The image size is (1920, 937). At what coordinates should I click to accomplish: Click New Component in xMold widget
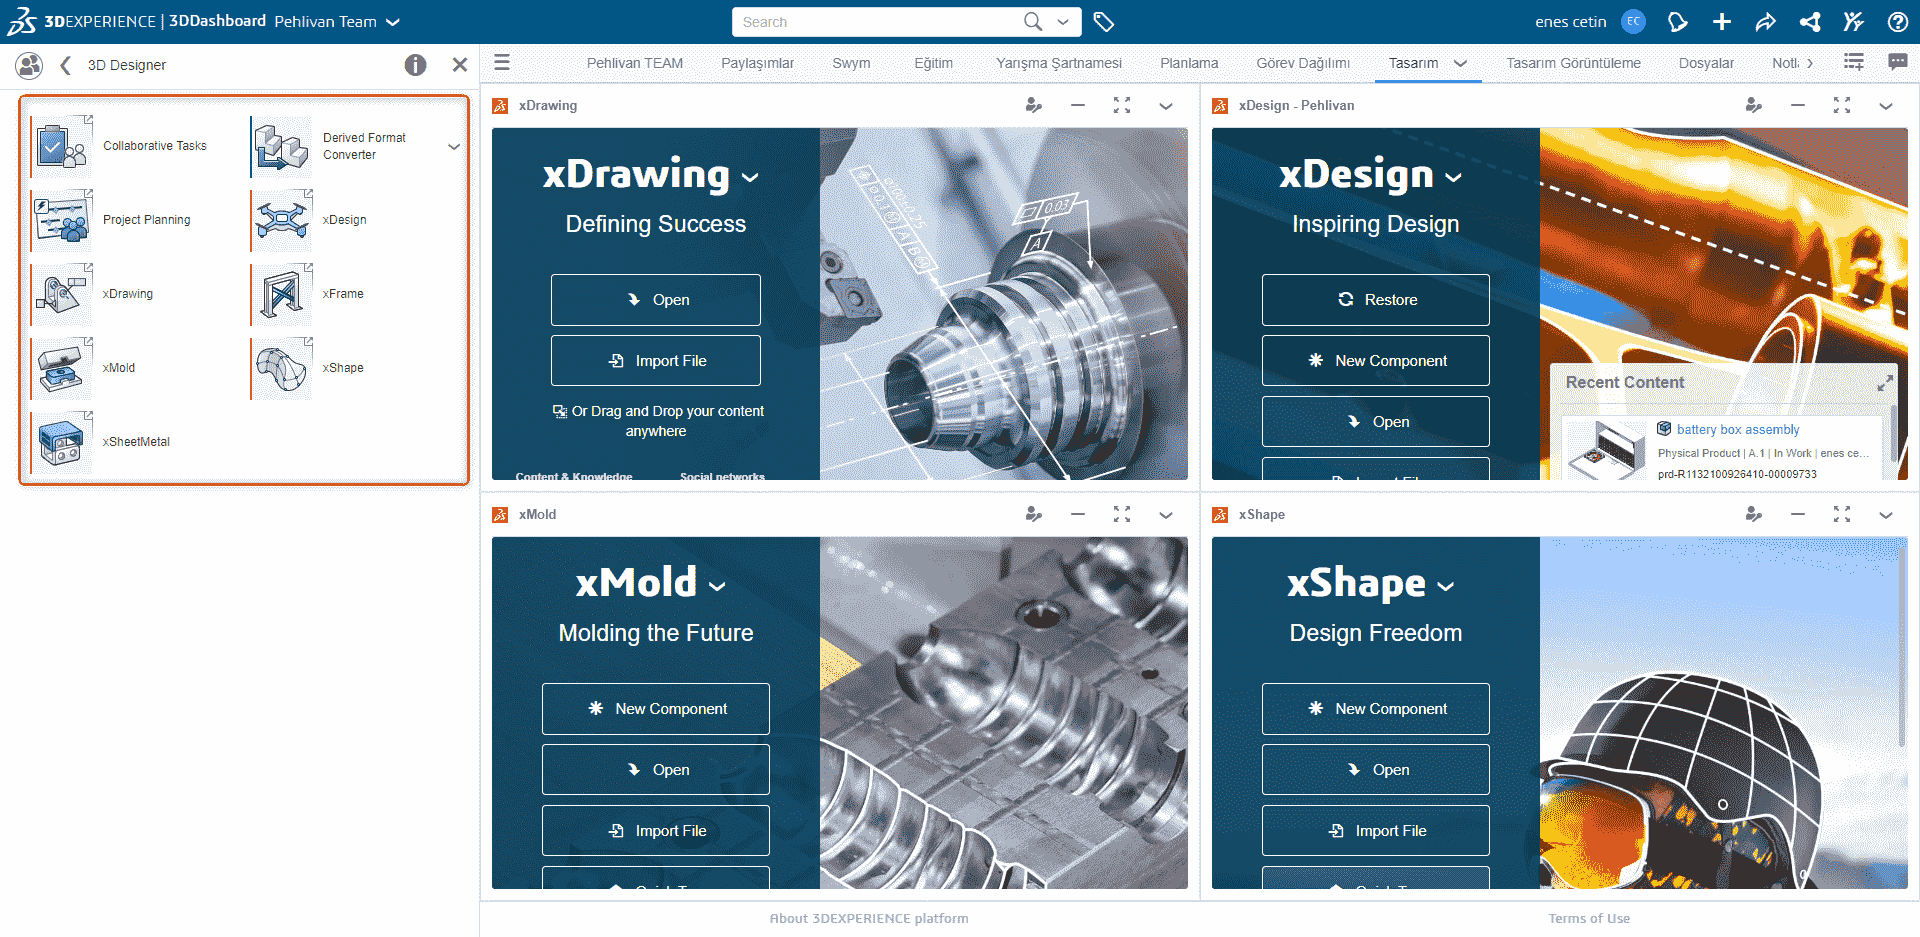coord(656,709)
